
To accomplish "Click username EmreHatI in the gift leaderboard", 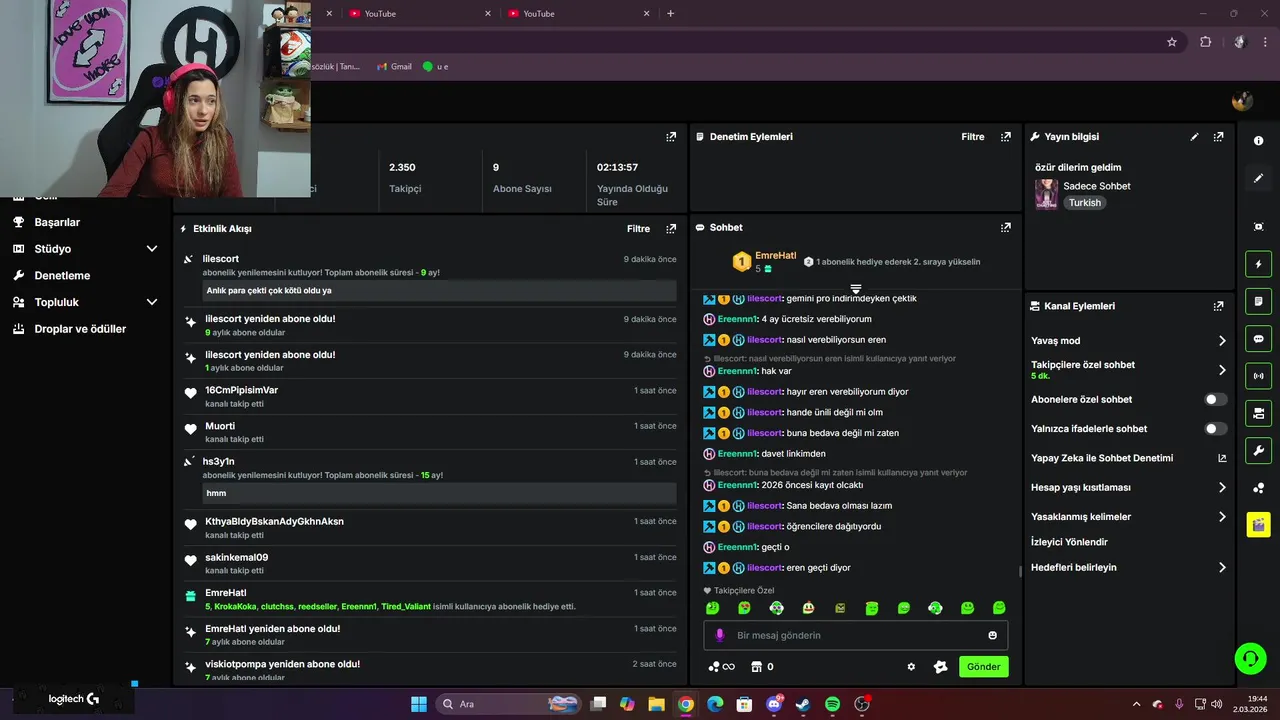I will coord(776,256).
